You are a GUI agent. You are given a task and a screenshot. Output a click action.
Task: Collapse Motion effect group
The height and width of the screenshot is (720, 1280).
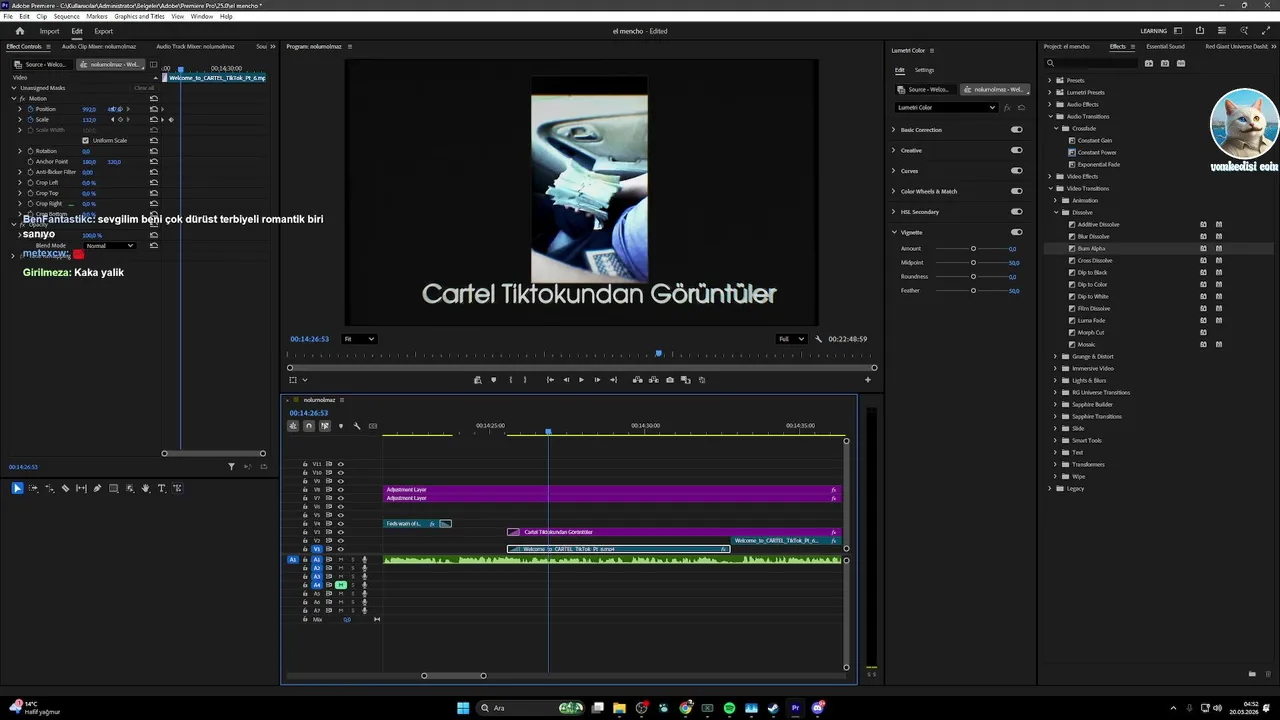pos(14,98)
